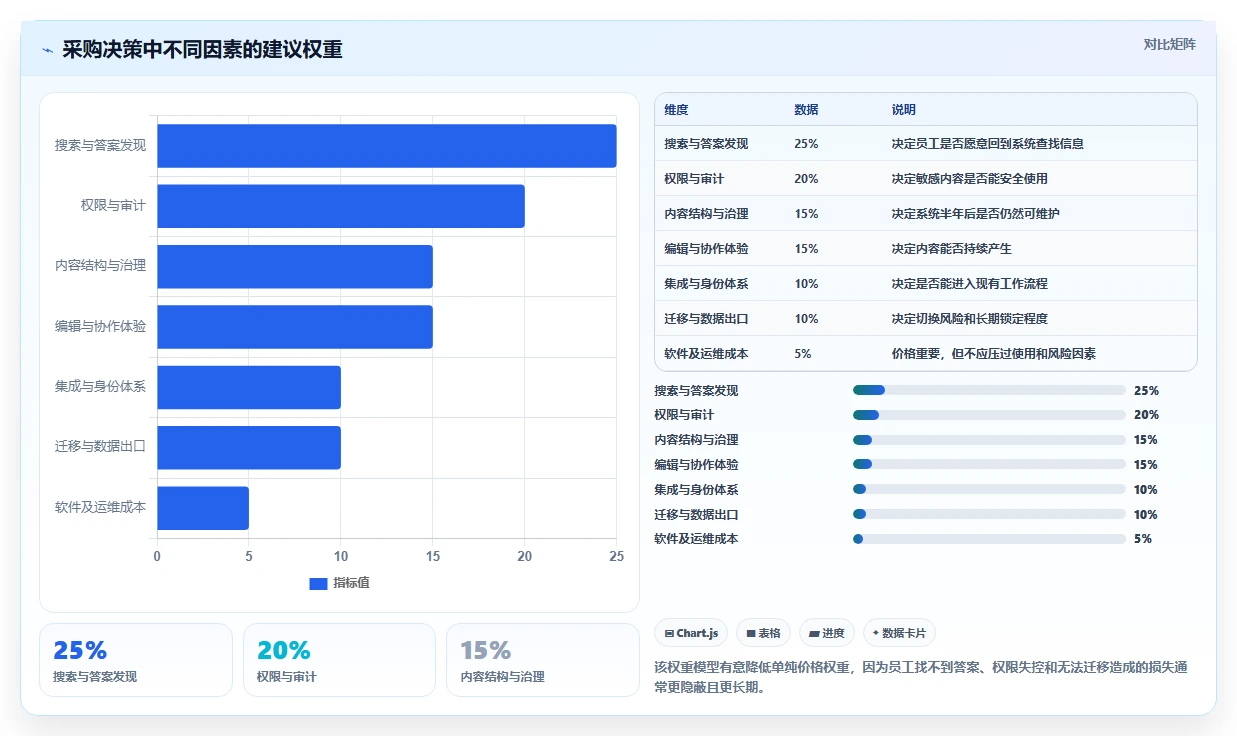This screenshot has height=736, width=1237.
Task: Open the 15% 内容结构与治理 stat card
Action: 543,660
